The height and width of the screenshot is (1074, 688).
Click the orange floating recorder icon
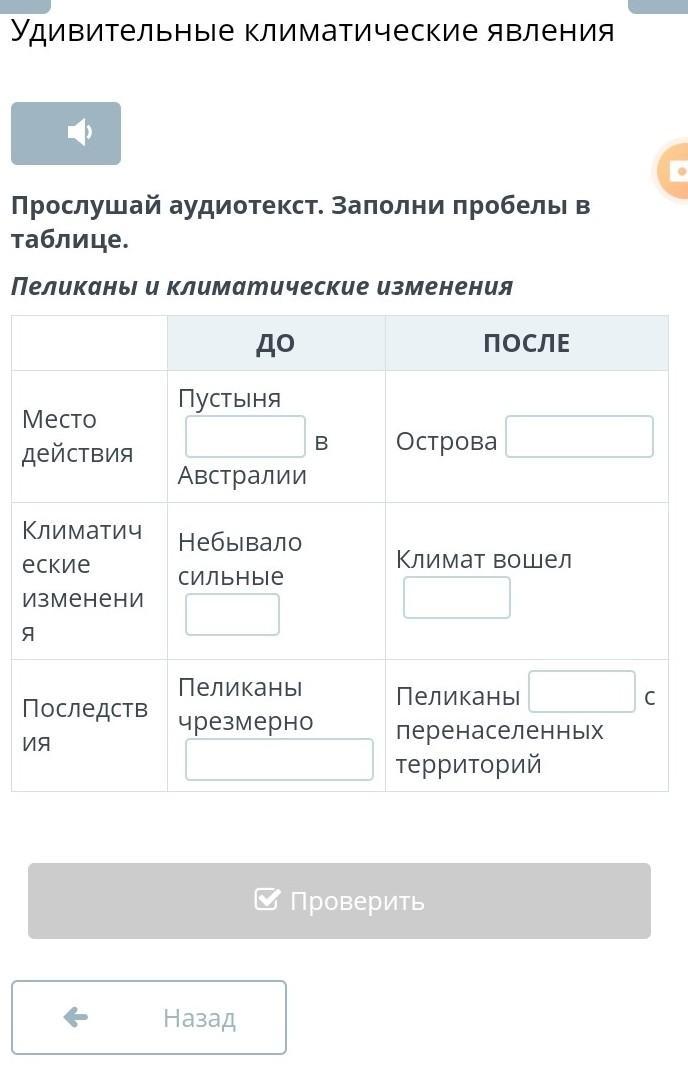tap(674, 170)
